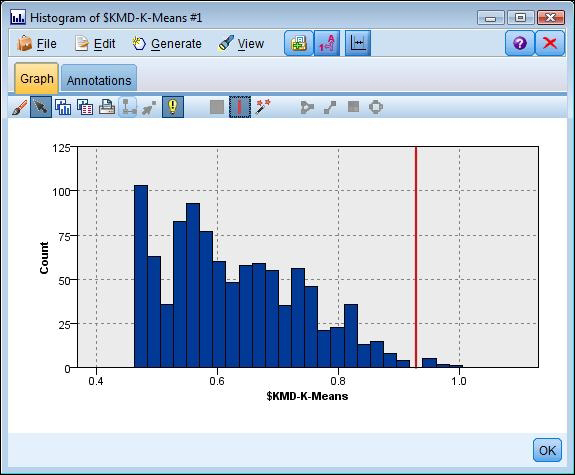Click the copy graph data icon
Viewport: 575px width, 475px height.
[85, 107]
